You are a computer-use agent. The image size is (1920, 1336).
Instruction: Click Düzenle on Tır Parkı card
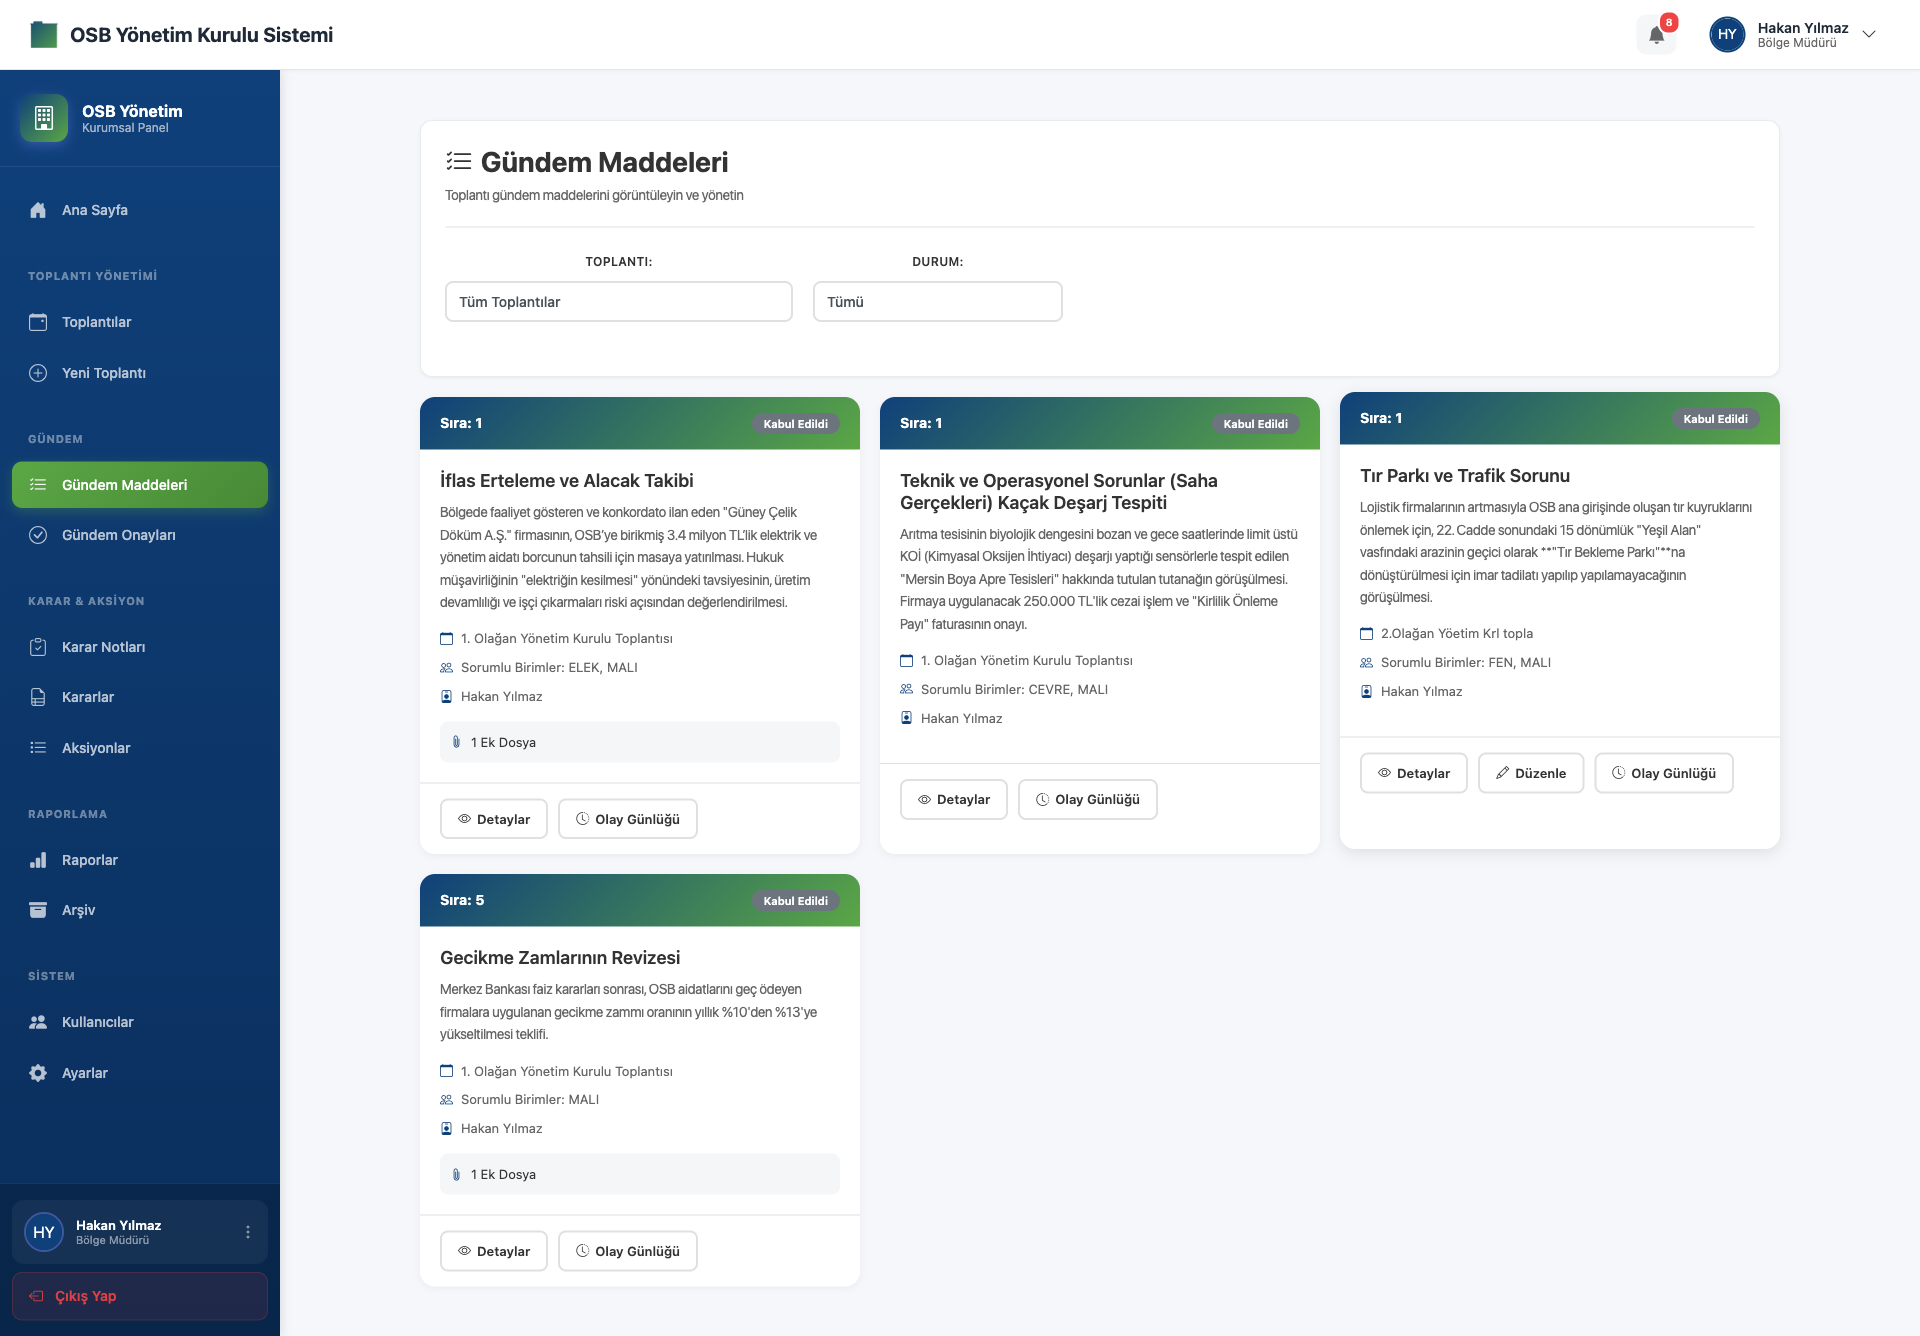point(1530,773)
